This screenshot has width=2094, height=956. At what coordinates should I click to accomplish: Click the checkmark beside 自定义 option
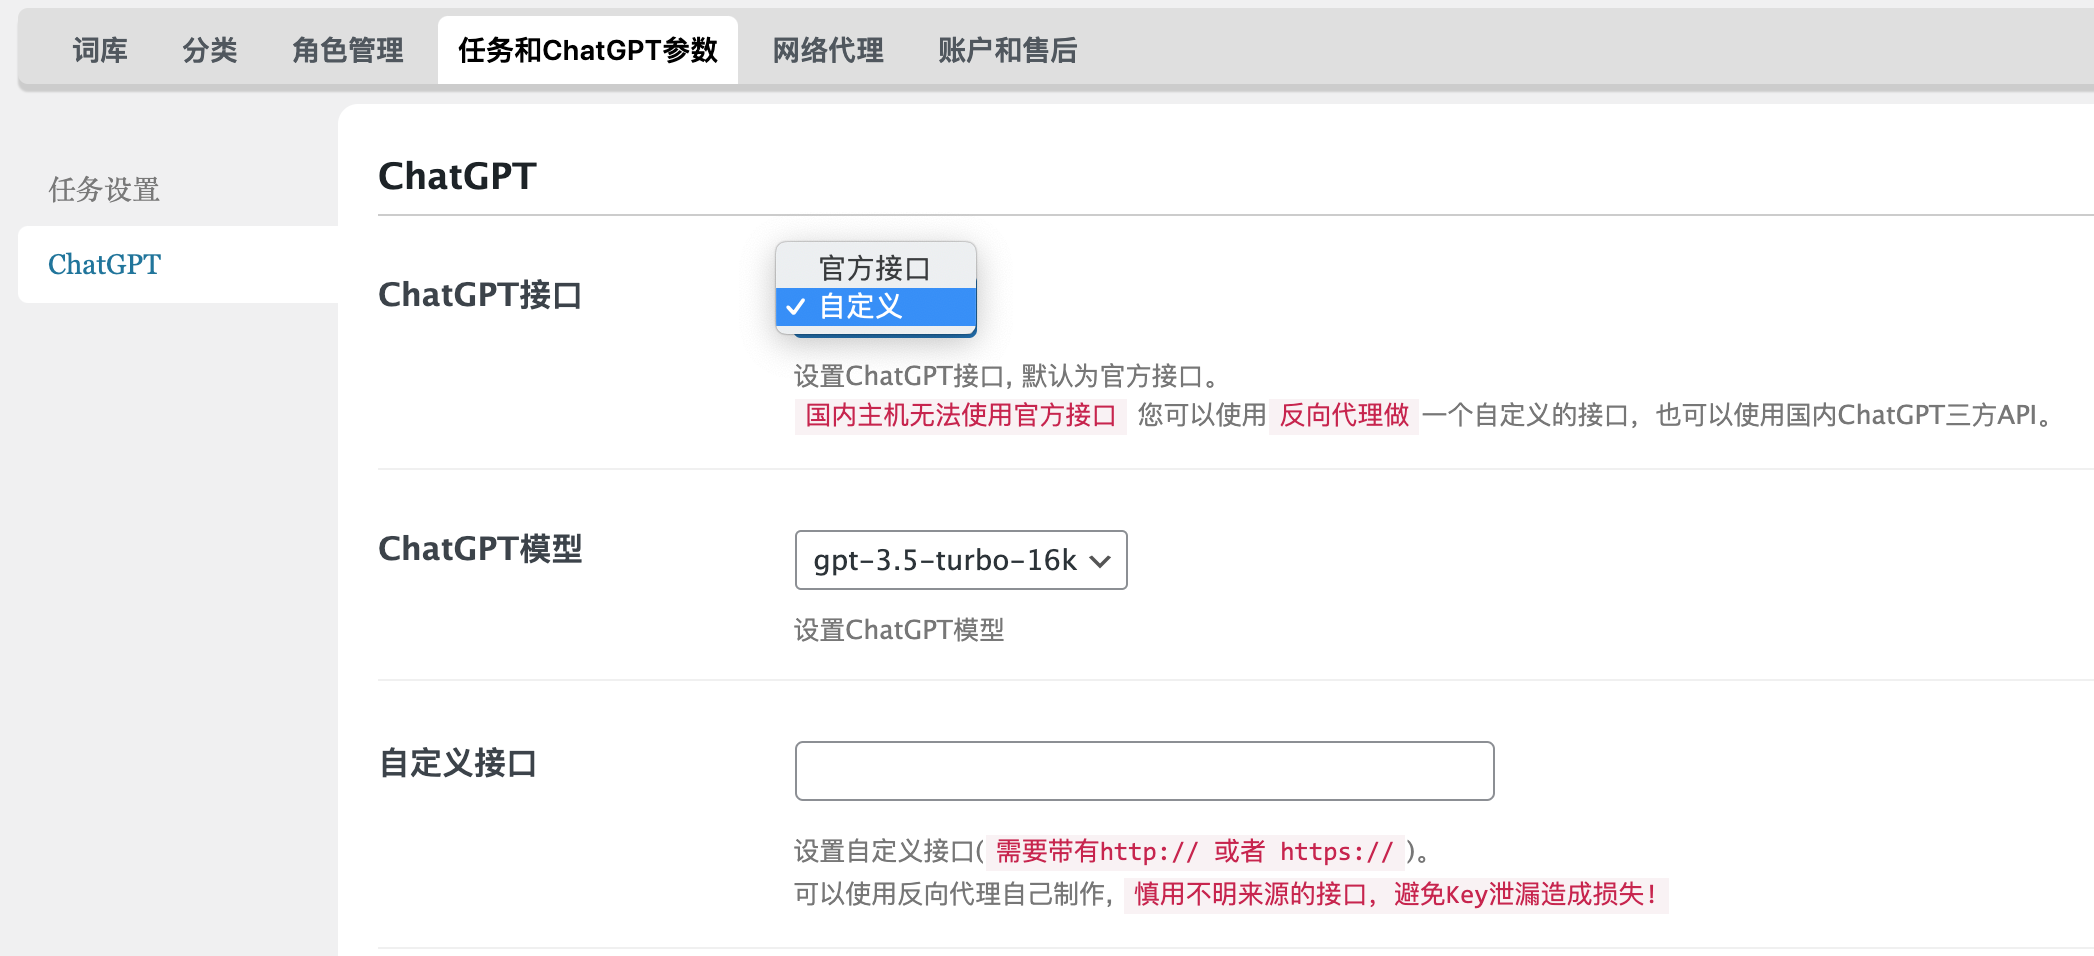(x=796, y=307)
